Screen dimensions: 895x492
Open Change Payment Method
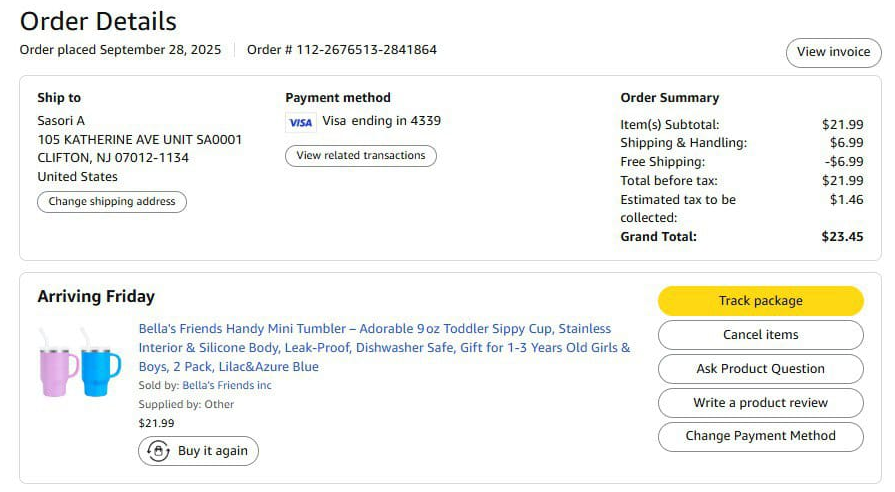click(760, 436)
